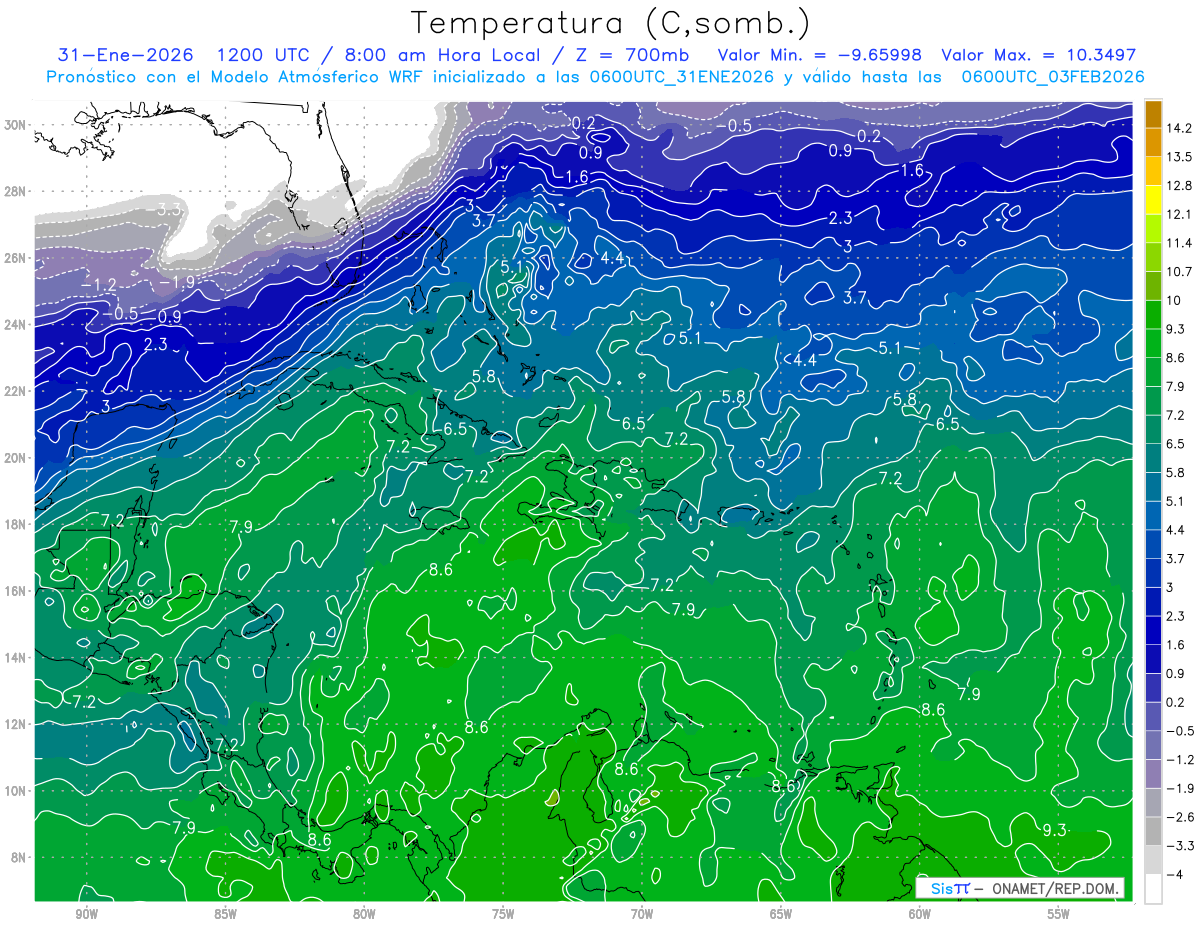1200x927 pixels.
Task: Click the '85W' longitude axis label
Action: click(225, 913)
